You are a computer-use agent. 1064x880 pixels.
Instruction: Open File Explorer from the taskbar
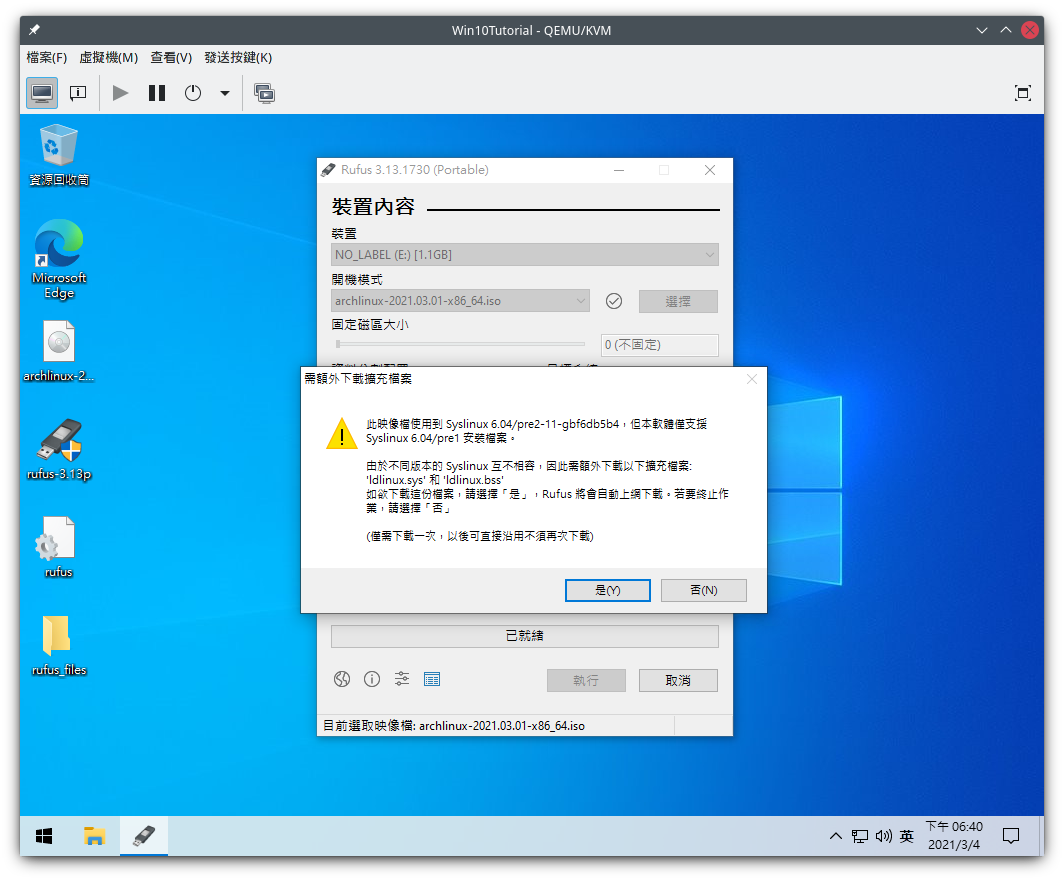click(x=94, y=836)
